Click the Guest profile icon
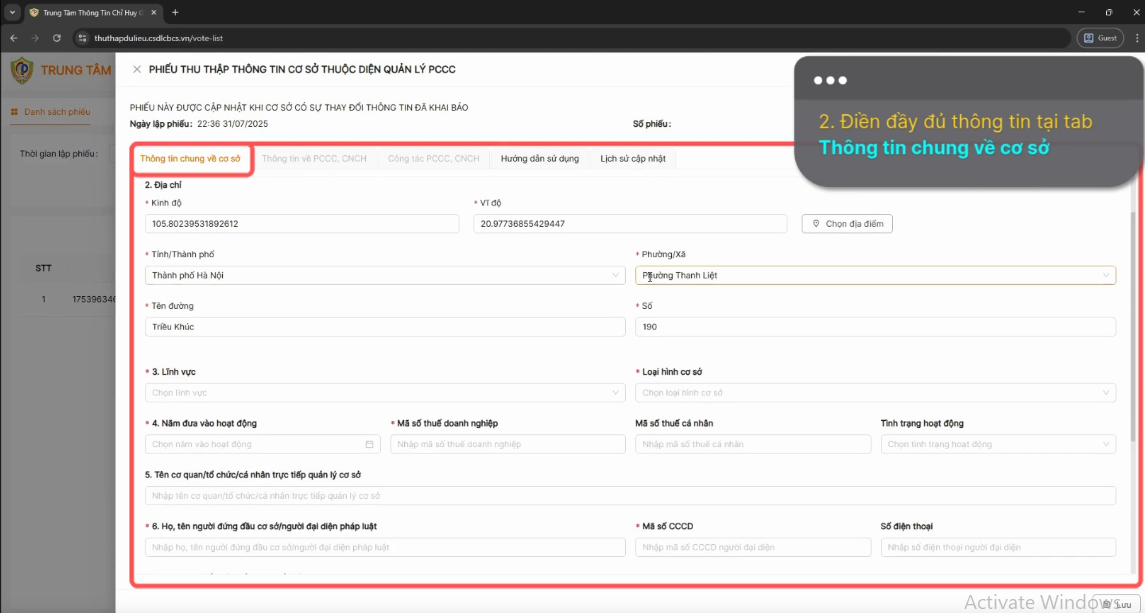This screenshot has width=1145, height=613. (1100, 38)
